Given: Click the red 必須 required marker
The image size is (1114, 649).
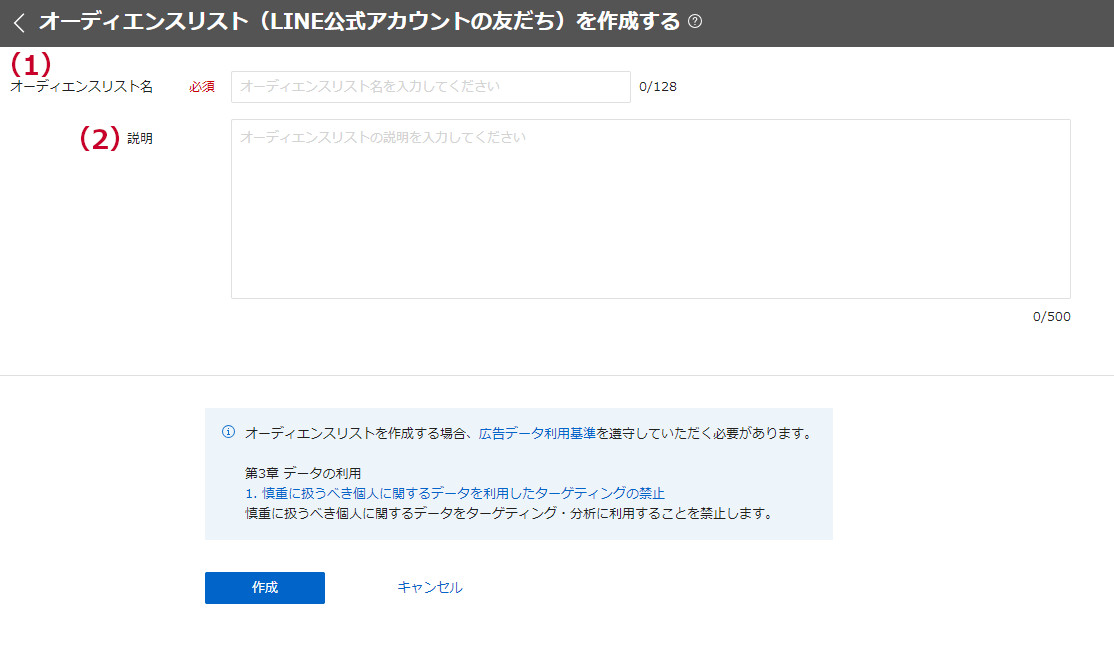Looking at the screenshot, I should pos(201,87).
